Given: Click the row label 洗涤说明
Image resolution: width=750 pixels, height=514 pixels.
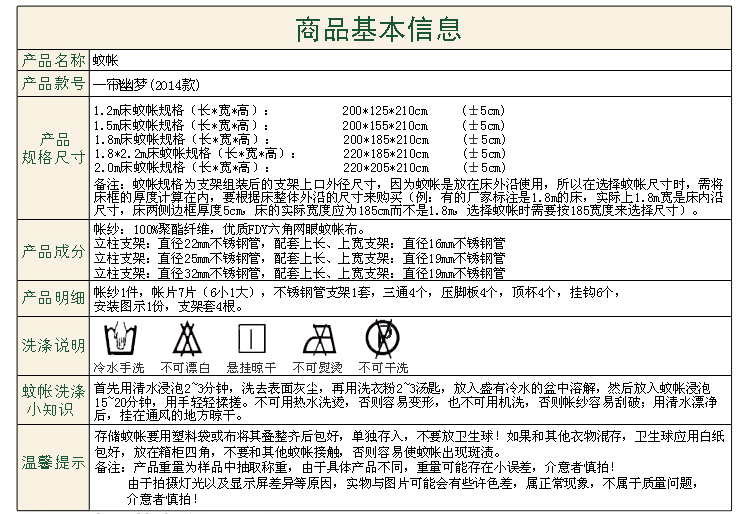Looking at the screenshot, I should [x=53, y=345].
